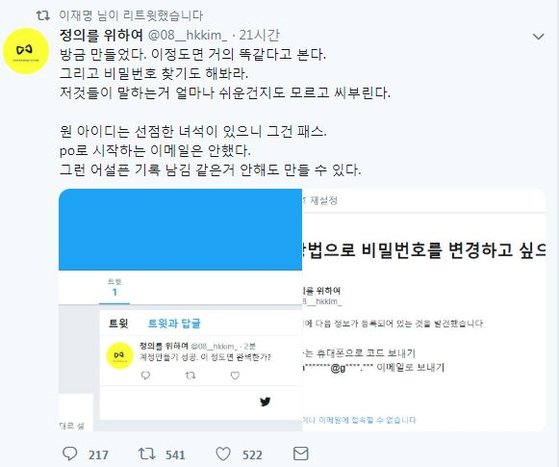Retweet using the icon beside 541
The image size is (559, 467).
click(147, 454)
